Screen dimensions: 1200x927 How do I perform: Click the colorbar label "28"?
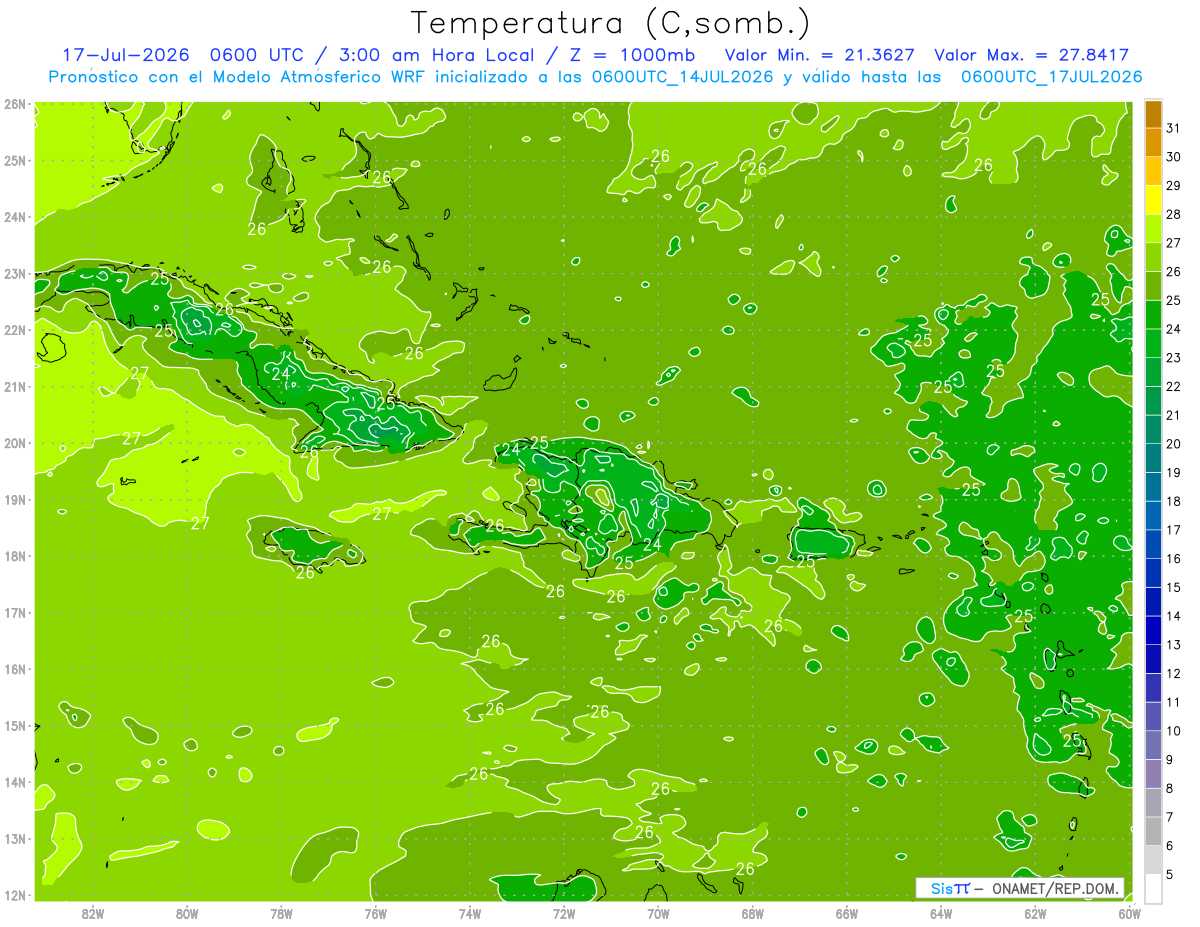[1173, 214]
